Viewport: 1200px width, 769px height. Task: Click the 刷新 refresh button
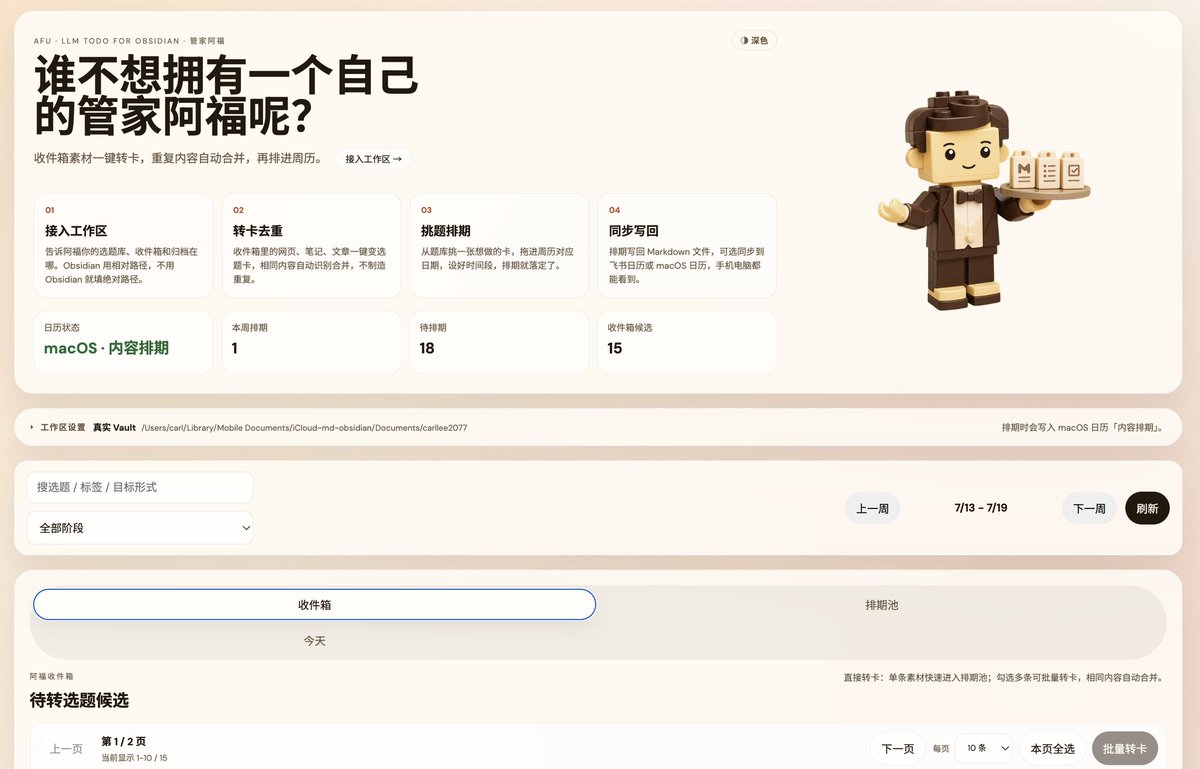point(1147,508)
